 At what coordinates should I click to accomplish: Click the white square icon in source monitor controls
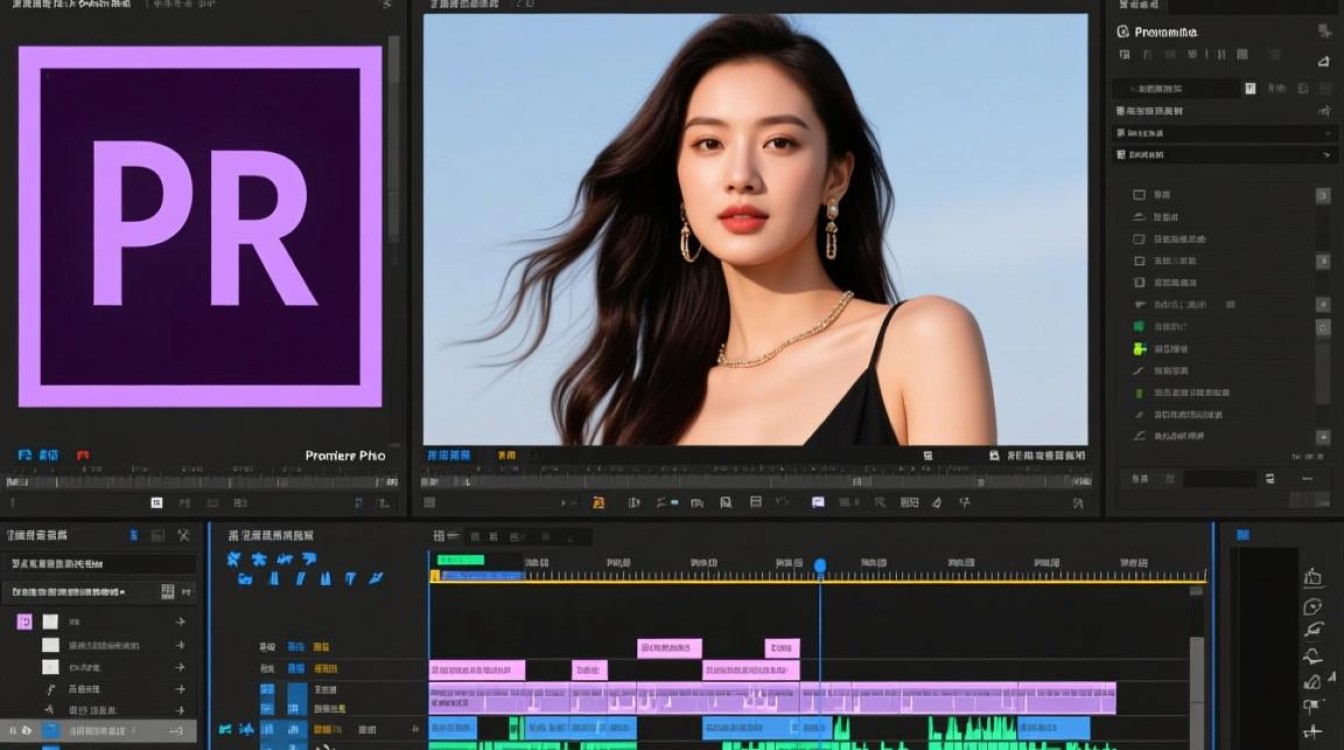click(x=156, y=503)
